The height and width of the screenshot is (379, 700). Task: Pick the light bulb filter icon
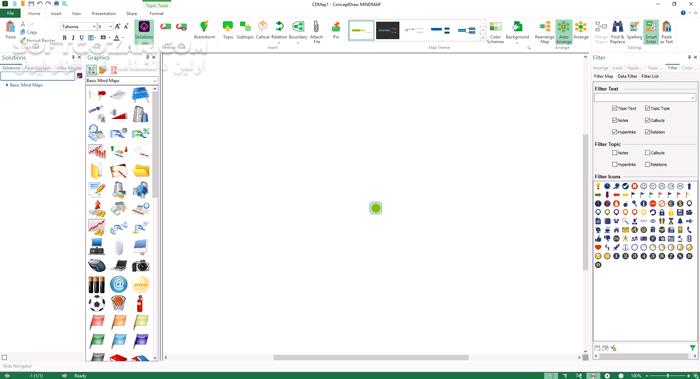click(598, 186)
